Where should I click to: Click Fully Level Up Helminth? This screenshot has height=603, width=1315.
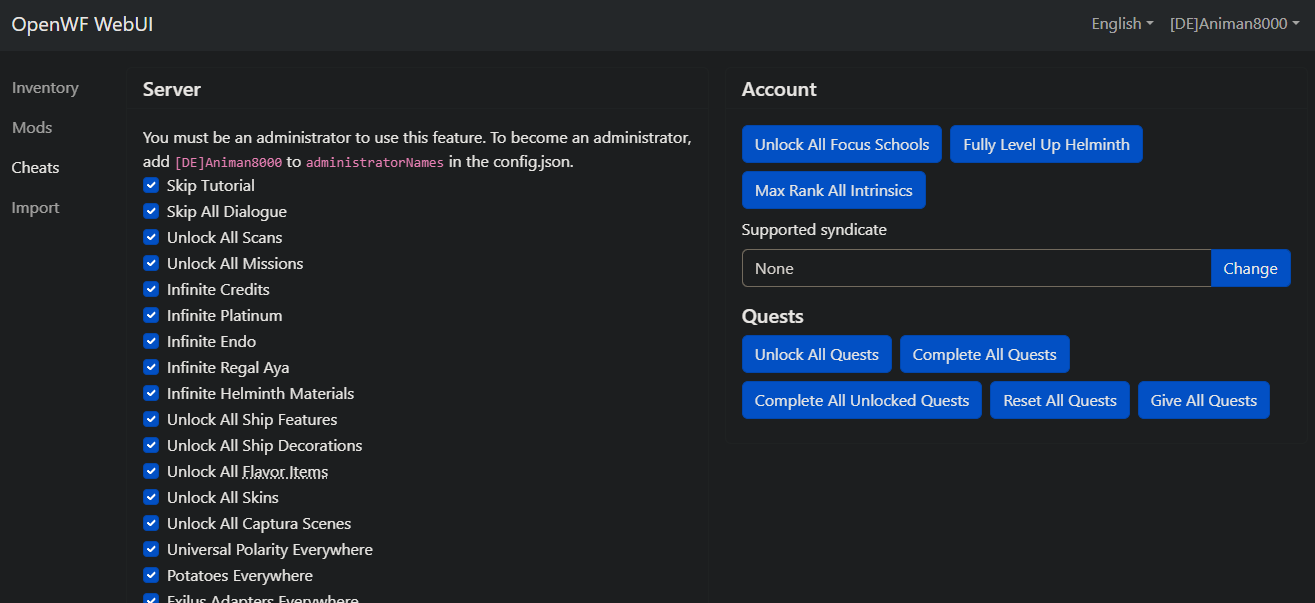(x=1046, y=145)
